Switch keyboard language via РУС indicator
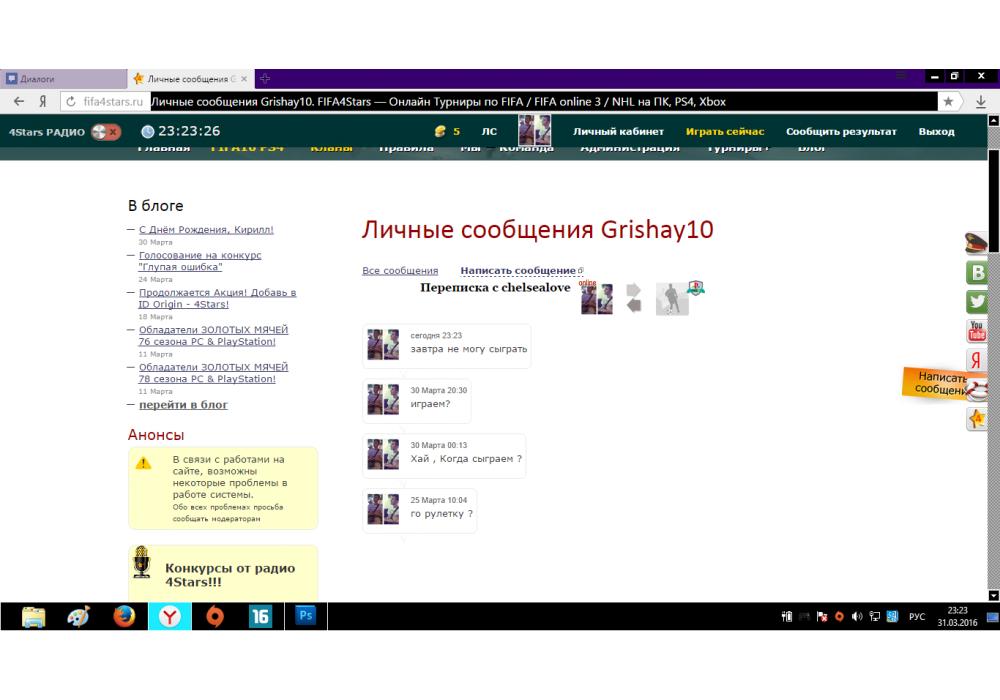The width and height of the screenshot is (1000, 700). [x=916, y=617]
